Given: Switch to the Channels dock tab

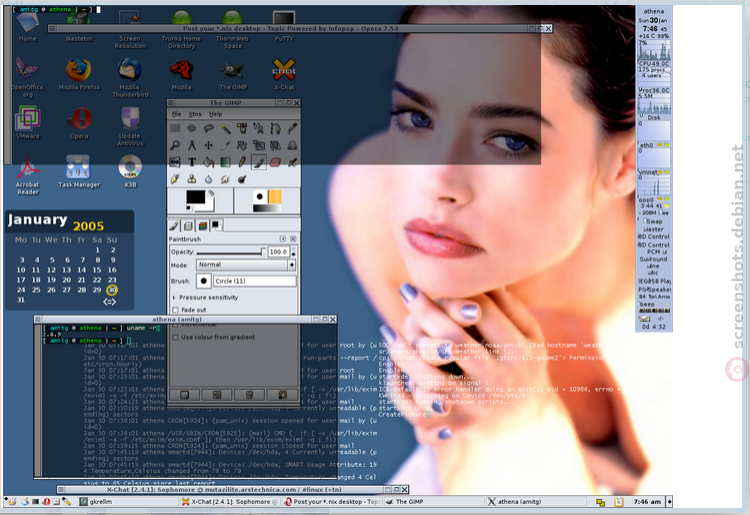Looking at the screenshot, I should (x=203, y=226).
